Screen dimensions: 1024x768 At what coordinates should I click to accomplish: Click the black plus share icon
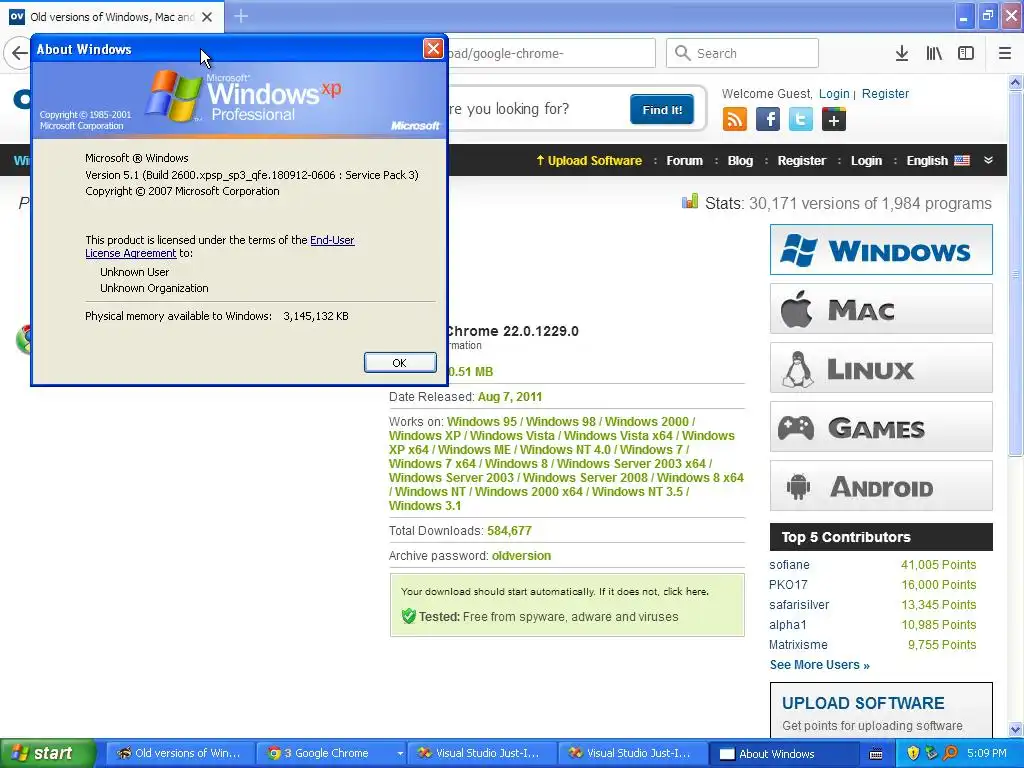[x=833, y=120]
